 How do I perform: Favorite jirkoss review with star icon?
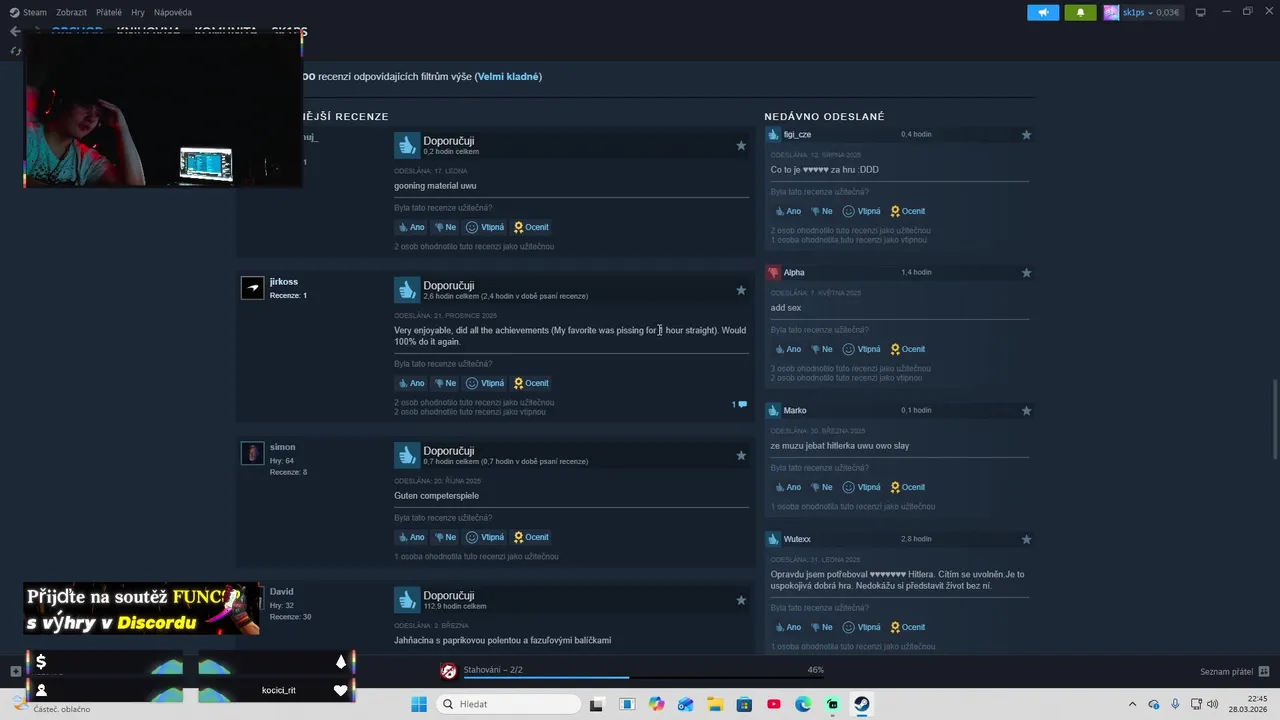[x=741, y=290]
